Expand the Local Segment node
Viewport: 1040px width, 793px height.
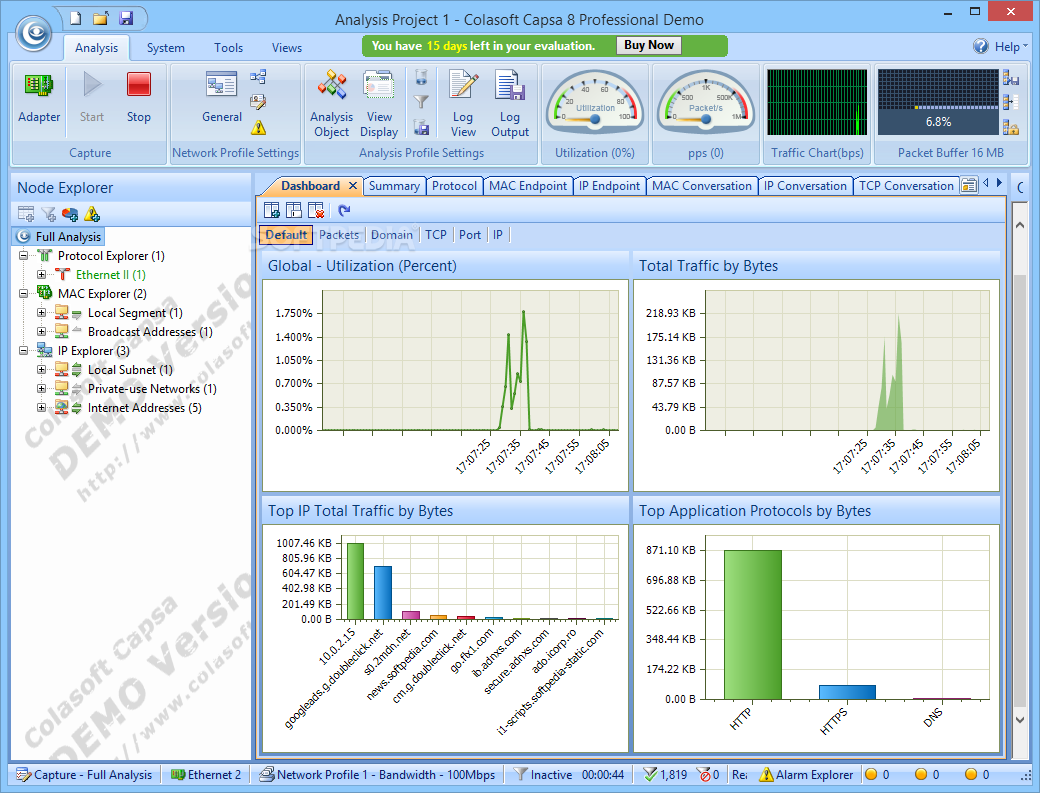[x=41, y=312]
